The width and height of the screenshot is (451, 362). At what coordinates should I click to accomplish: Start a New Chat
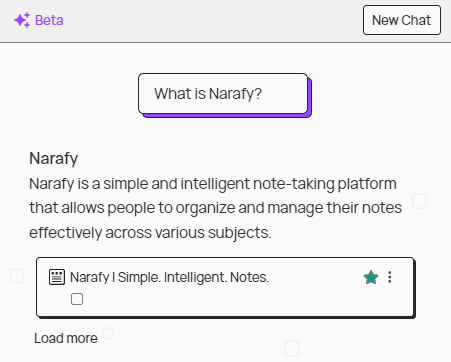click(402, 20)
